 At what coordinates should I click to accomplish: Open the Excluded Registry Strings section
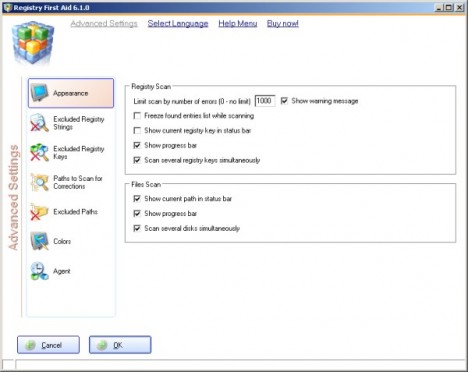(71, 123)
